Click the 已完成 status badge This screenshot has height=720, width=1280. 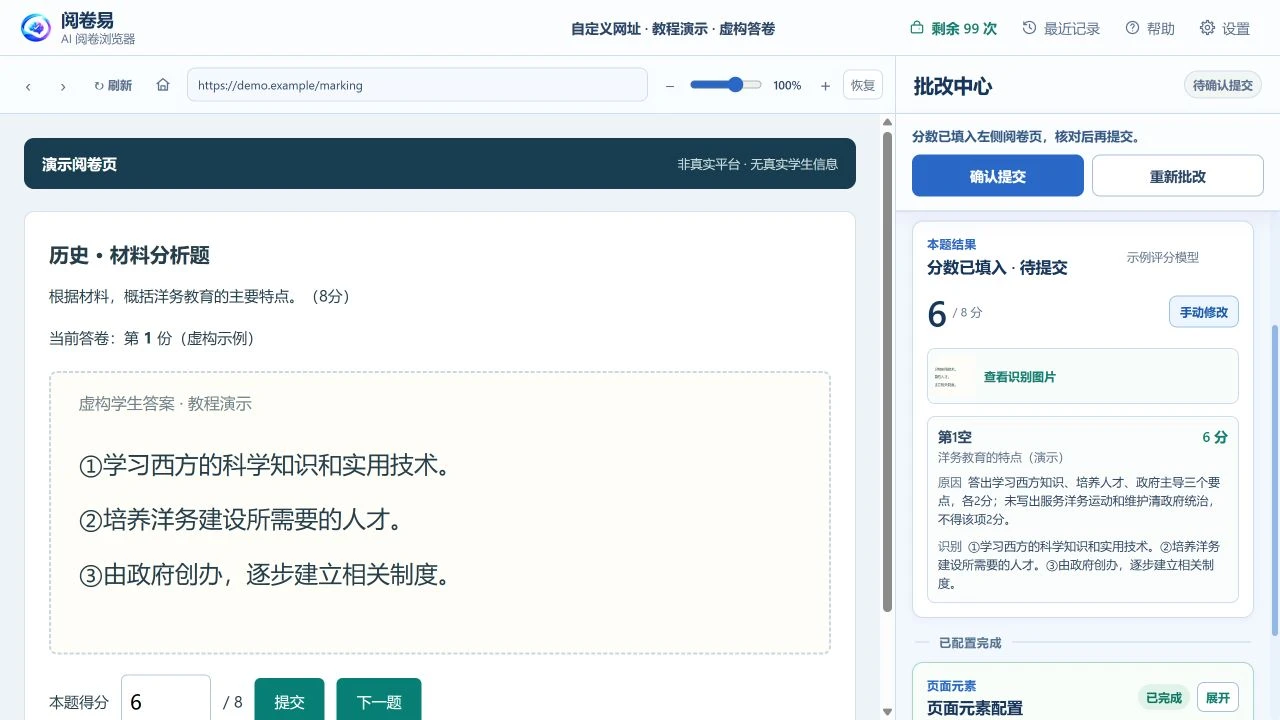[1164, 698]
